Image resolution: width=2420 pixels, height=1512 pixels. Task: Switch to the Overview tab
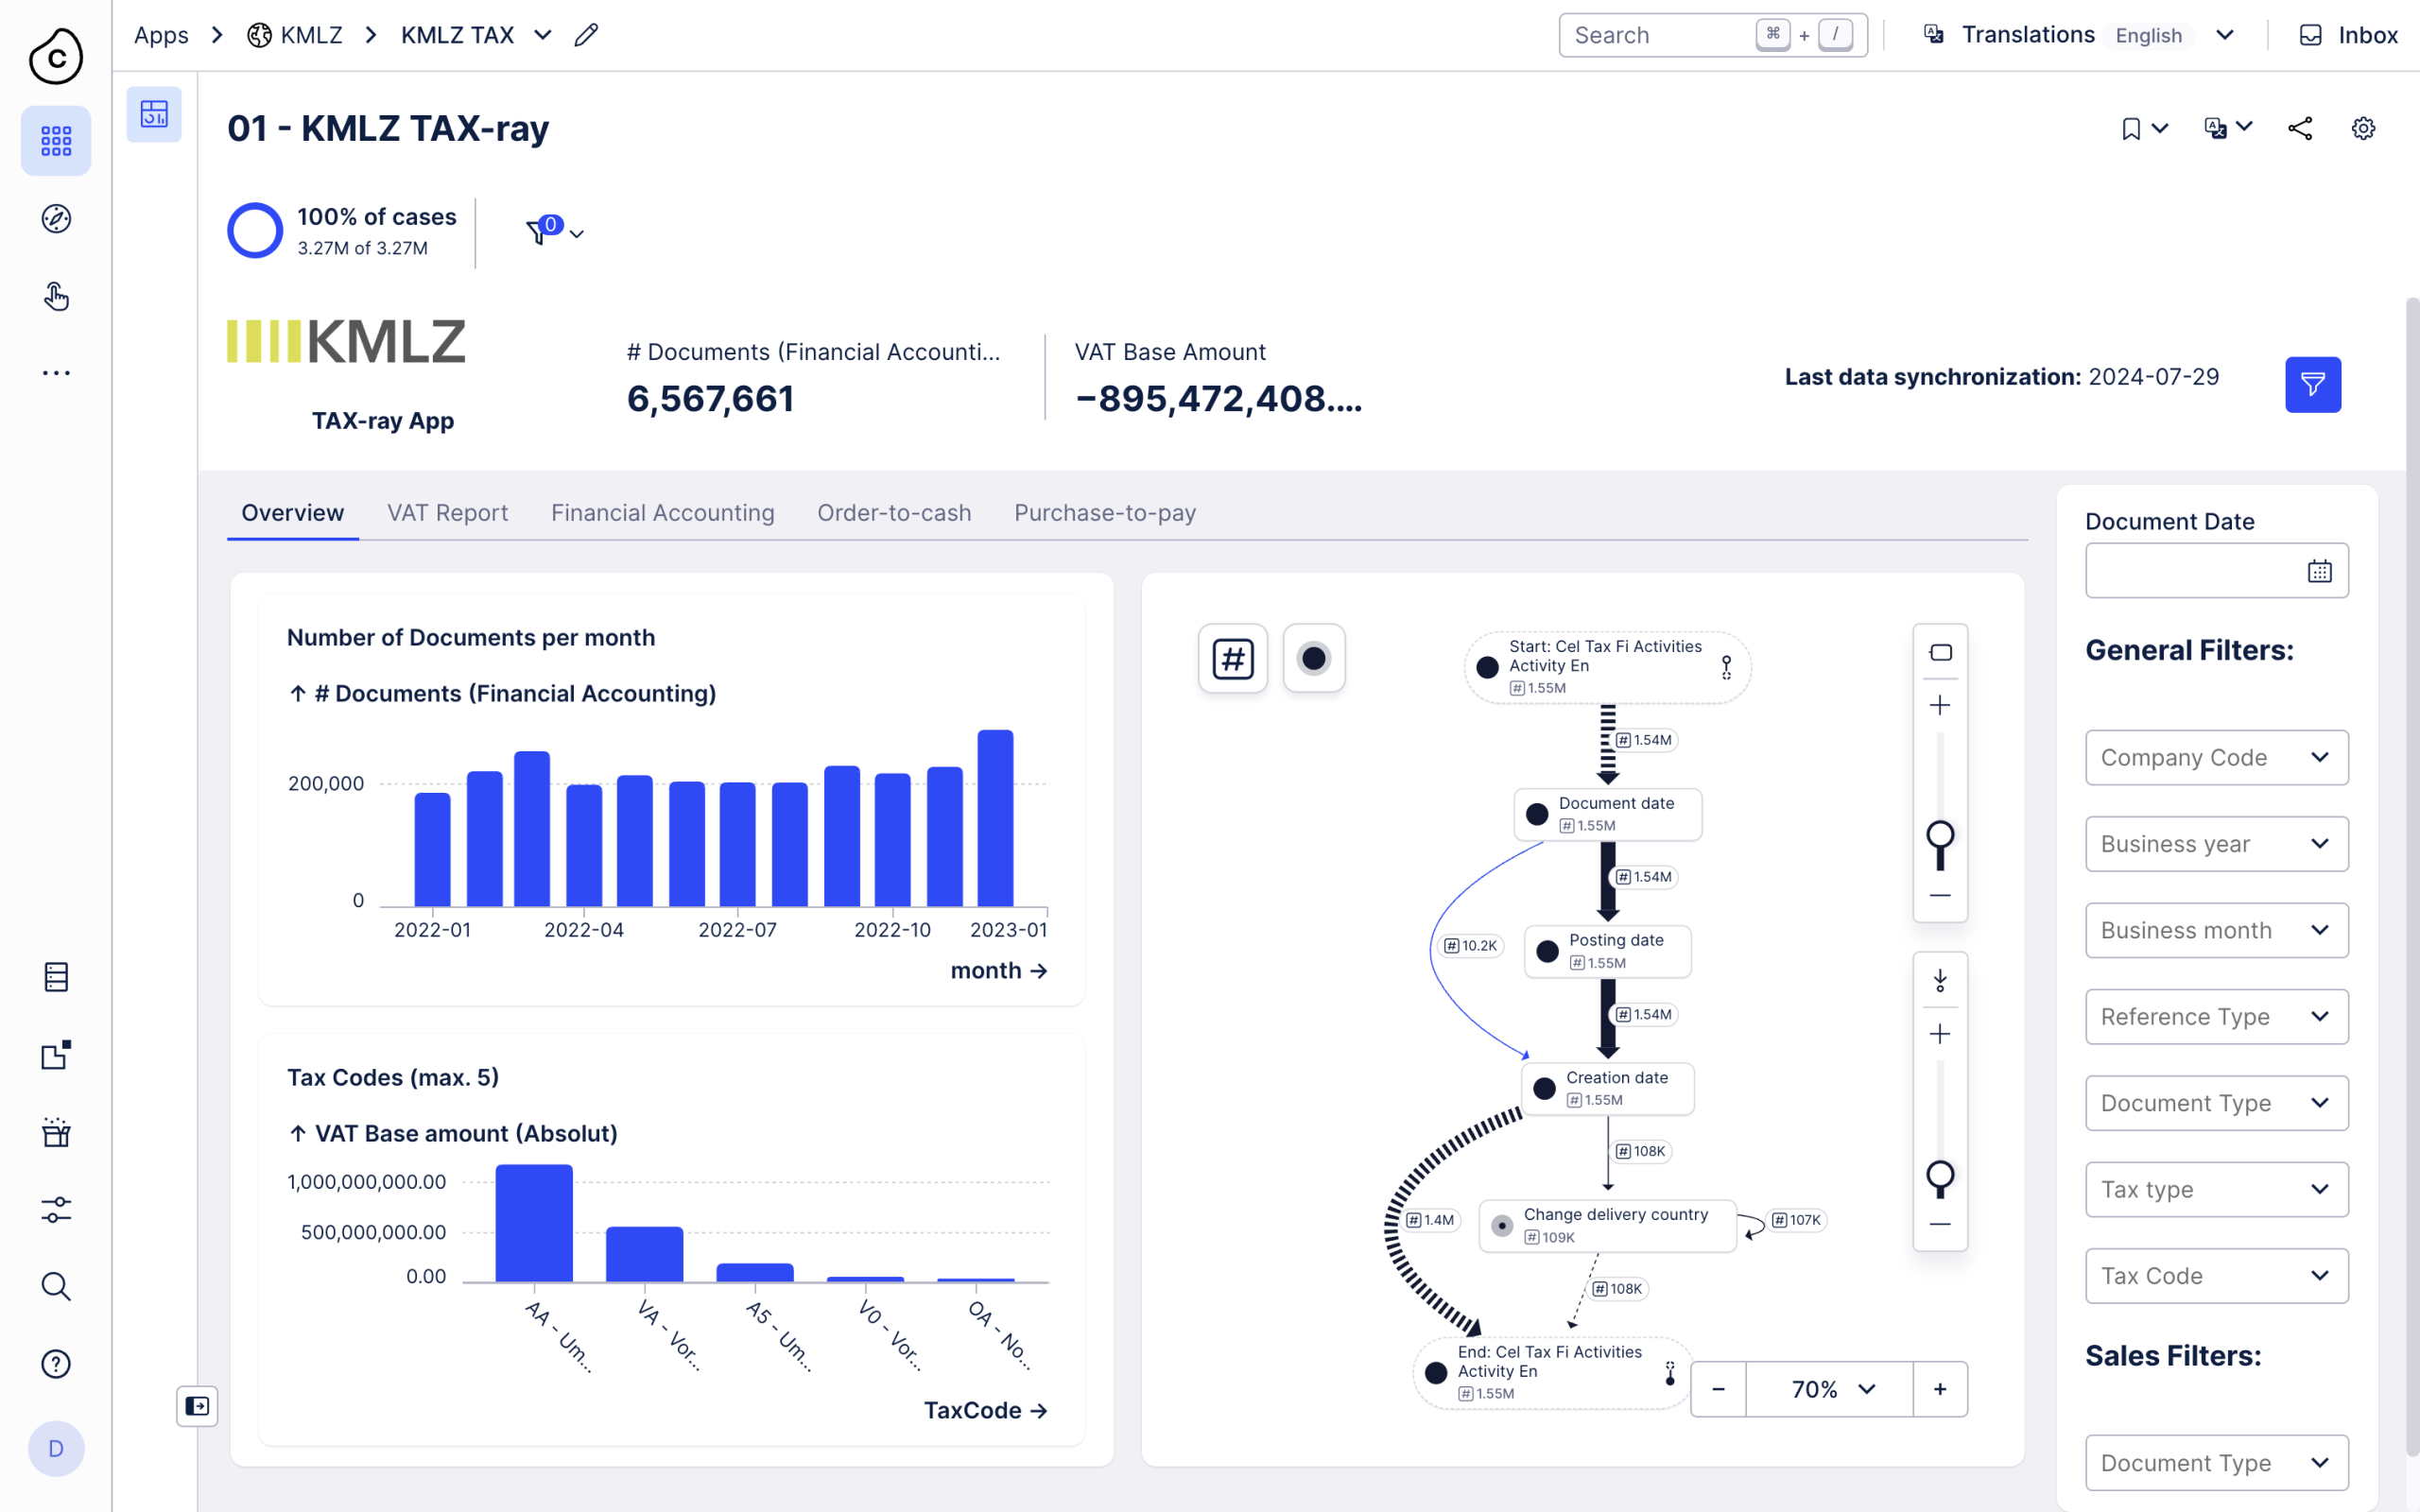click(x=292, y=513)
